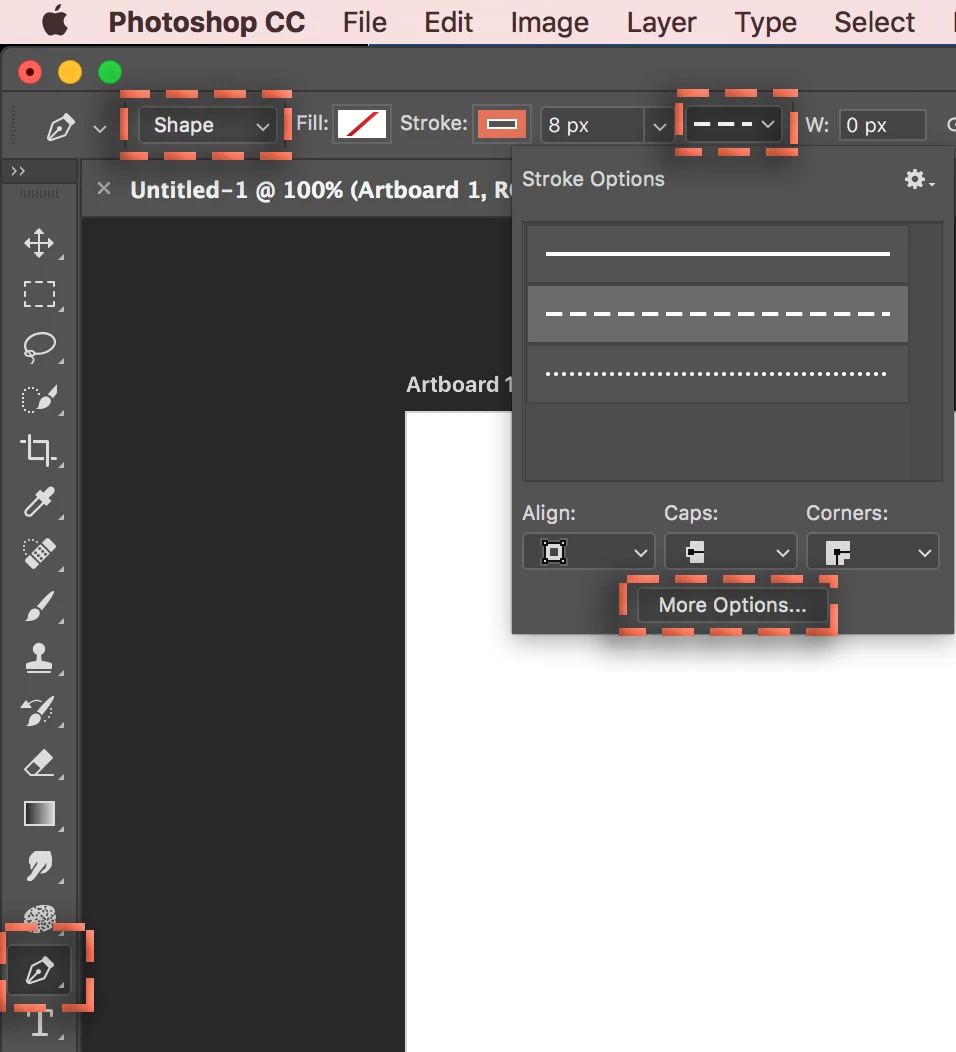Open the Select menu
The image size is (956, 1052).
[874, 22]
